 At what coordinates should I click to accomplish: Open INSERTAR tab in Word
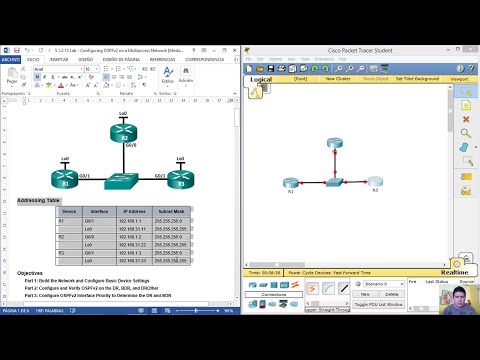[x=59, y=59]
